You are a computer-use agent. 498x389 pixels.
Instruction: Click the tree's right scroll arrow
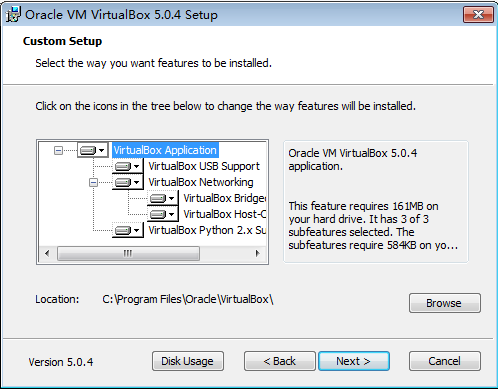click(257, 253)
